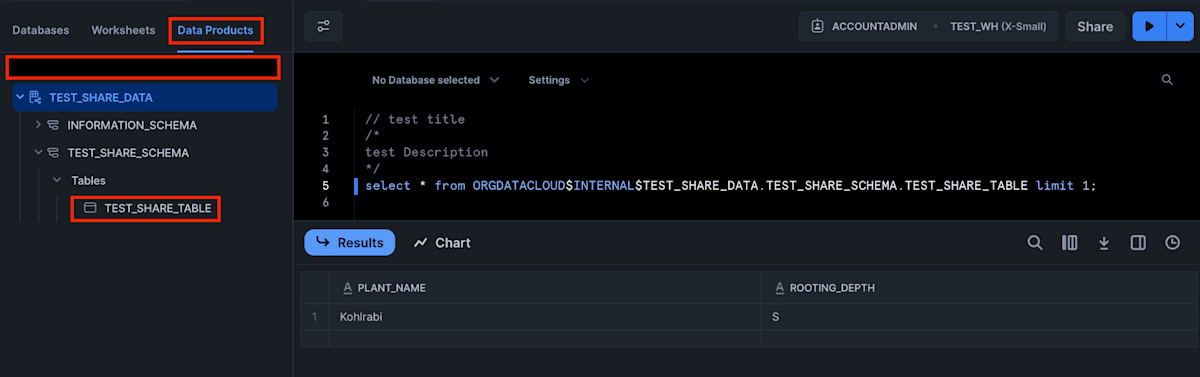The width and height of the screenshot is (1200, 377).
Task: Collapse the TEST_SHARE_DATA tree node
Action: pos(20,97)
